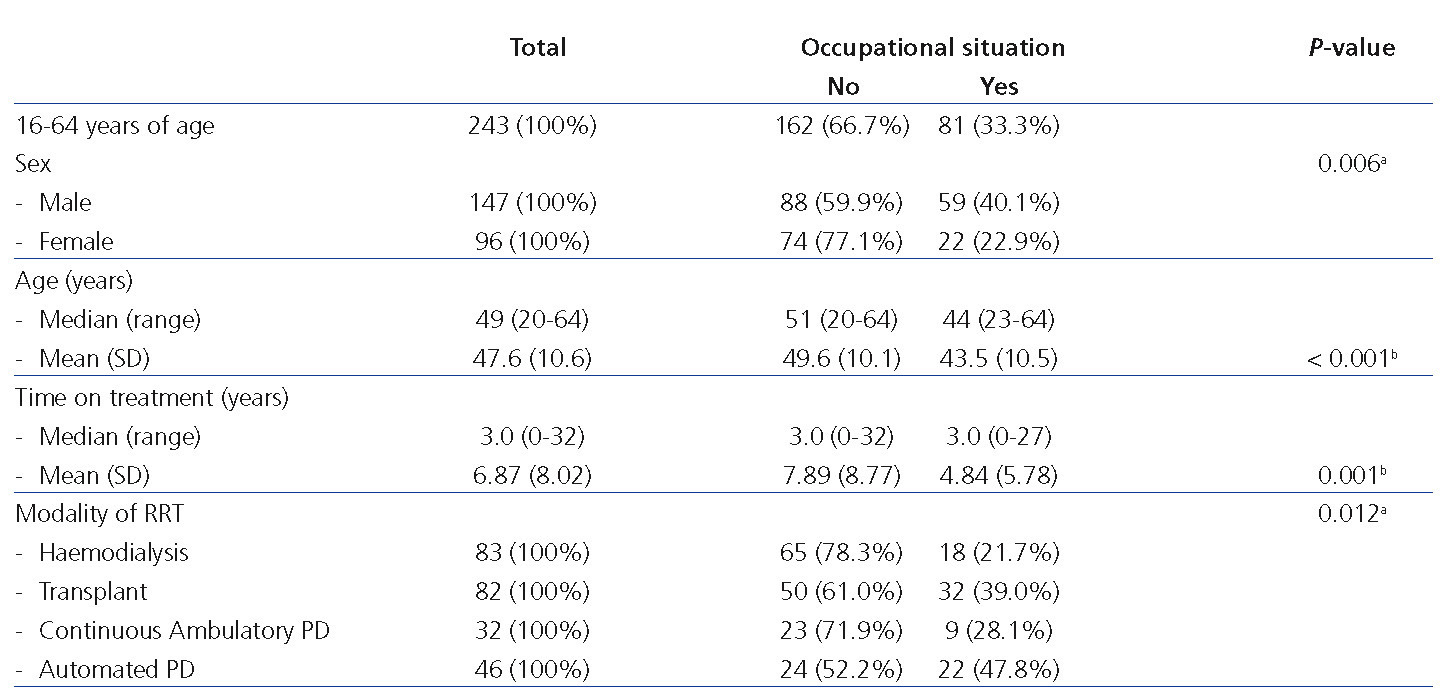Image resolution: width=1447 pixels, height=696 pixels.
Task: Click the "Occupational situation" header
Action: pos(932,47)
